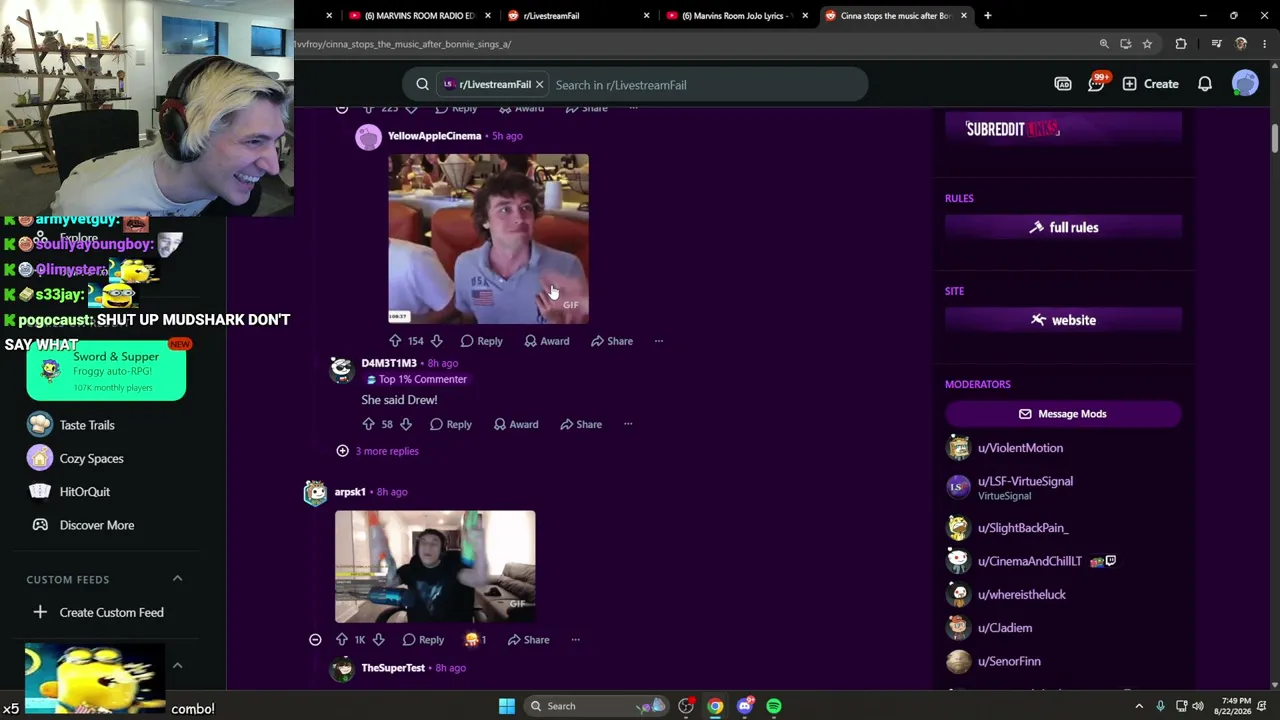This screenshot has width=1280, height=720.
Task: Collapse the Custom Feeds section
Action: [x=177, y=579]
